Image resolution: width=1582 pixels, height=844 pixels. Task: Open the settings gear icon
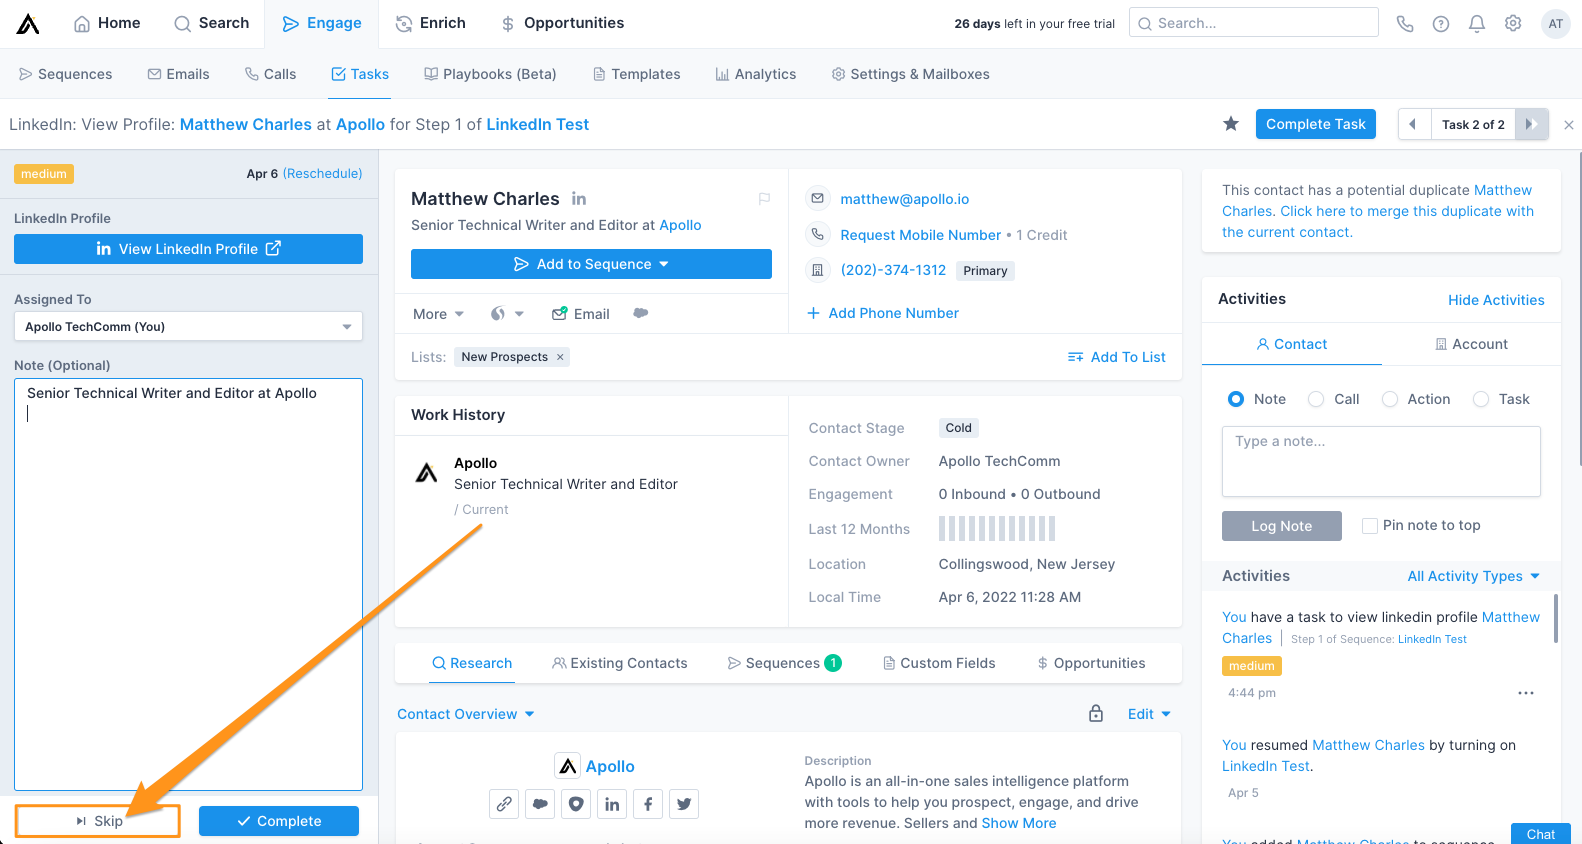[1513, 23]
